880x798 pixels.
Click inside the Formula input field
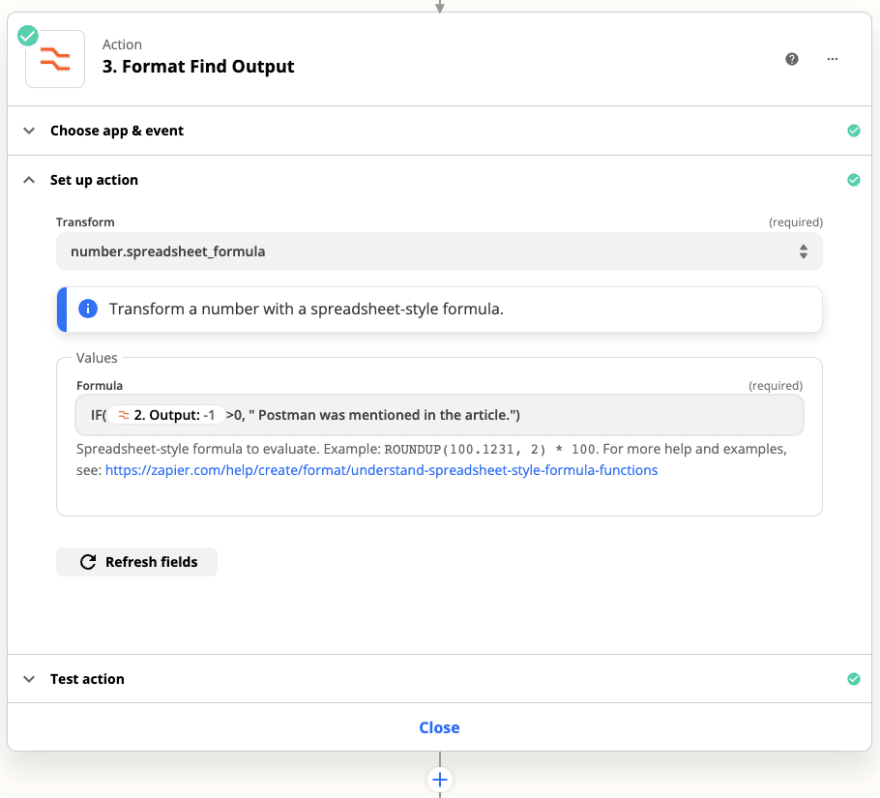(439, 415)
